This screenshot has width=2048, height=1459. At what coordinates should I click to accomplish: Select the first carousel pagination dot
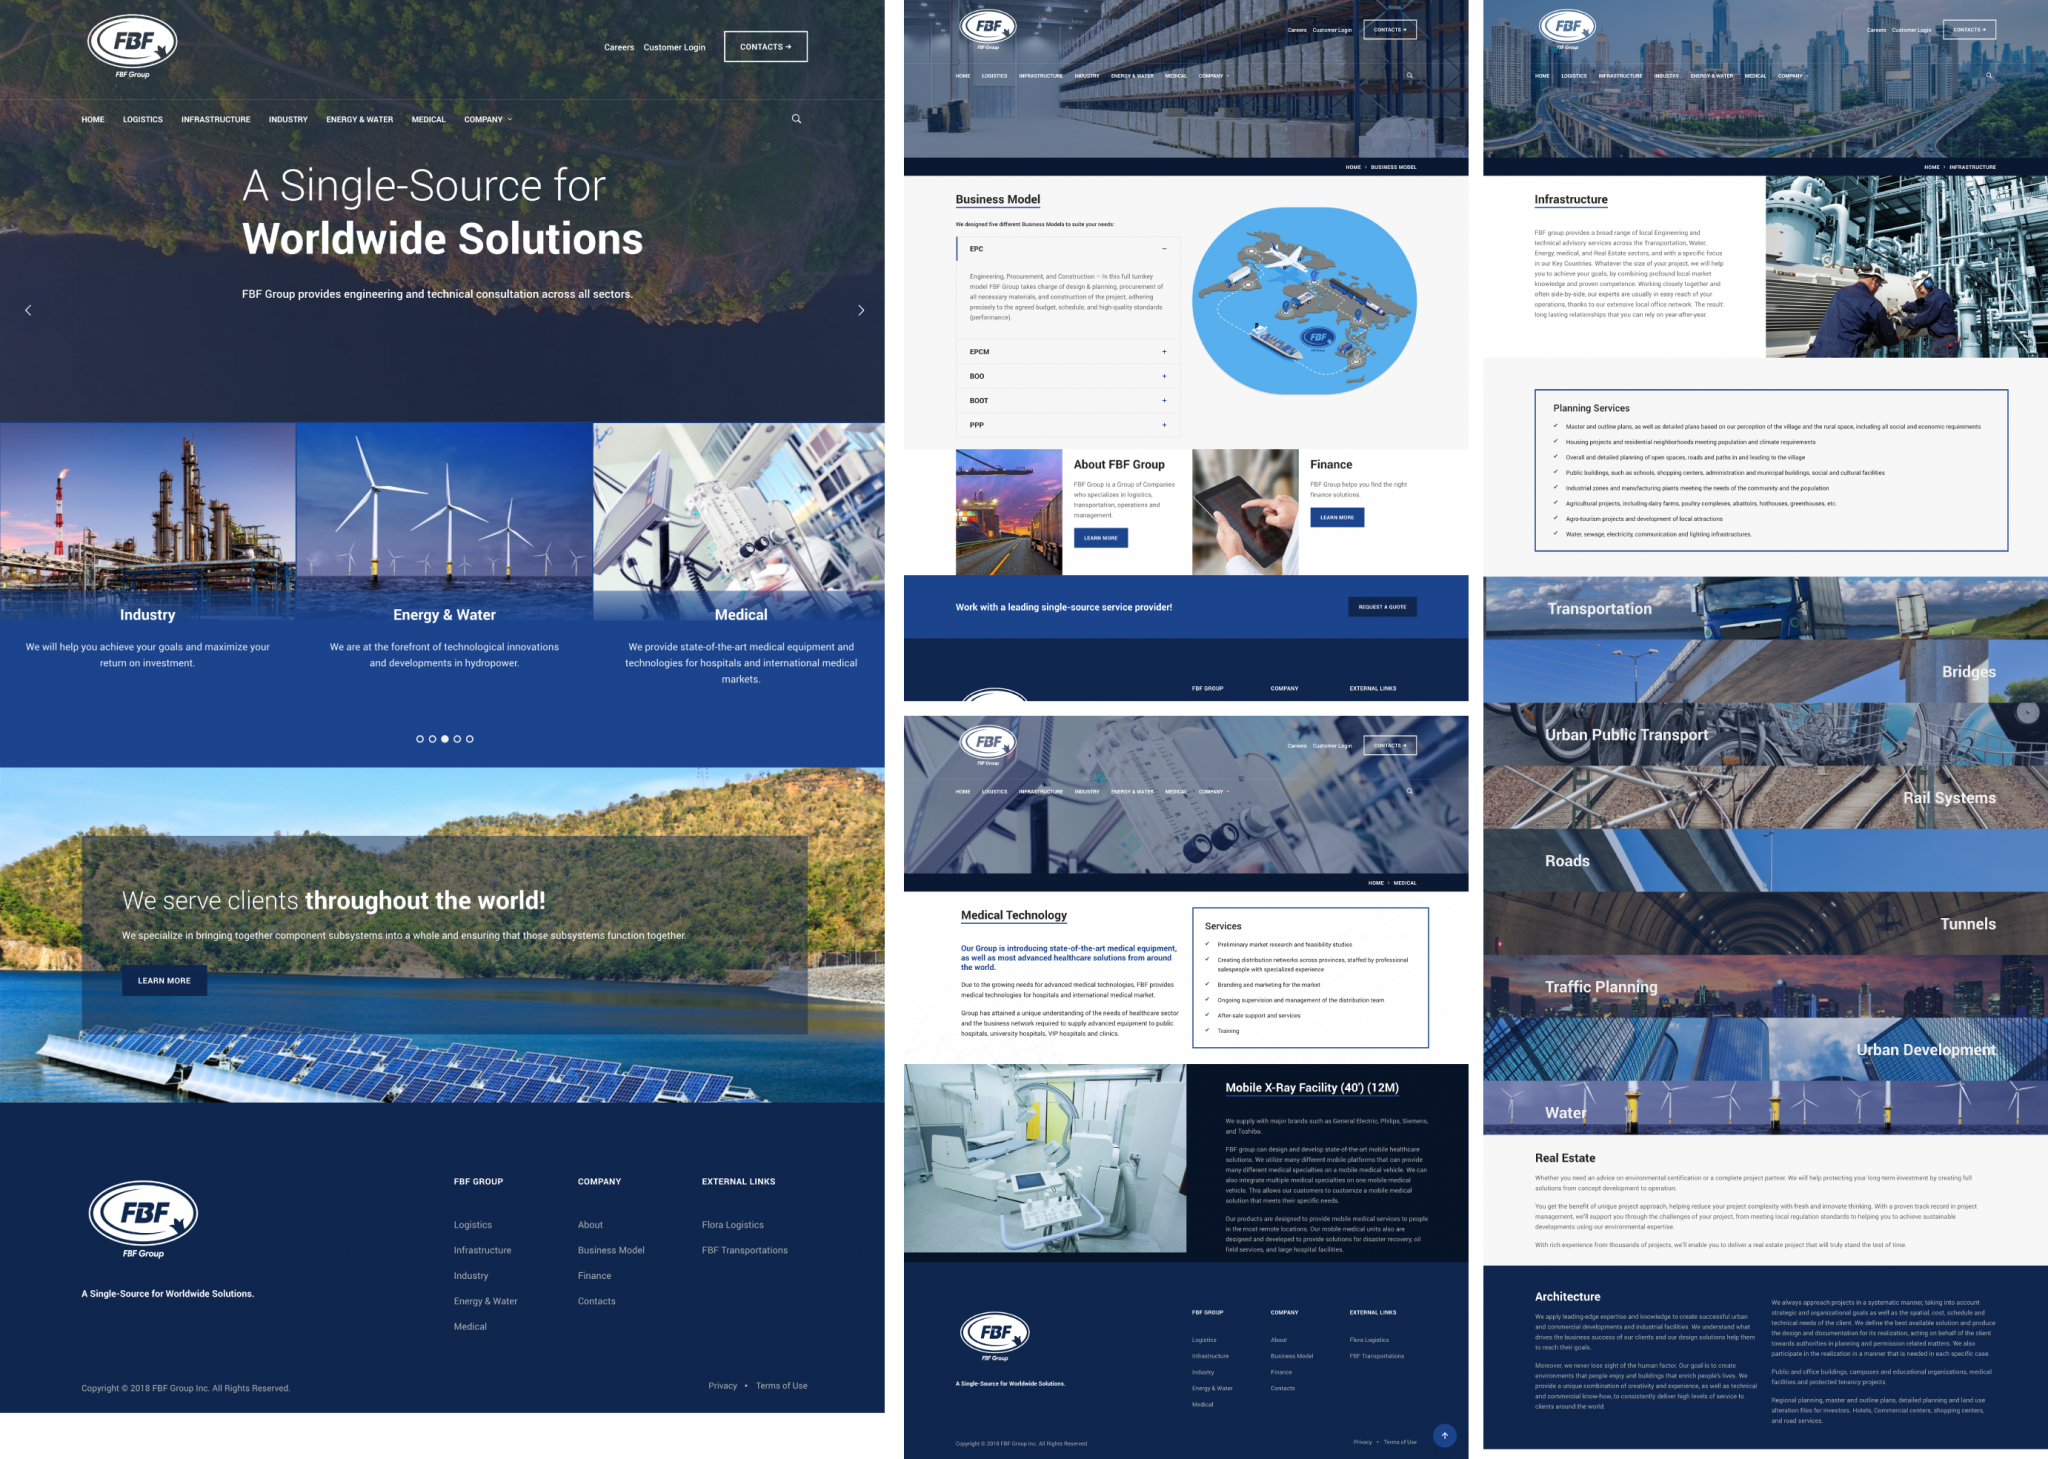point(420,739)
